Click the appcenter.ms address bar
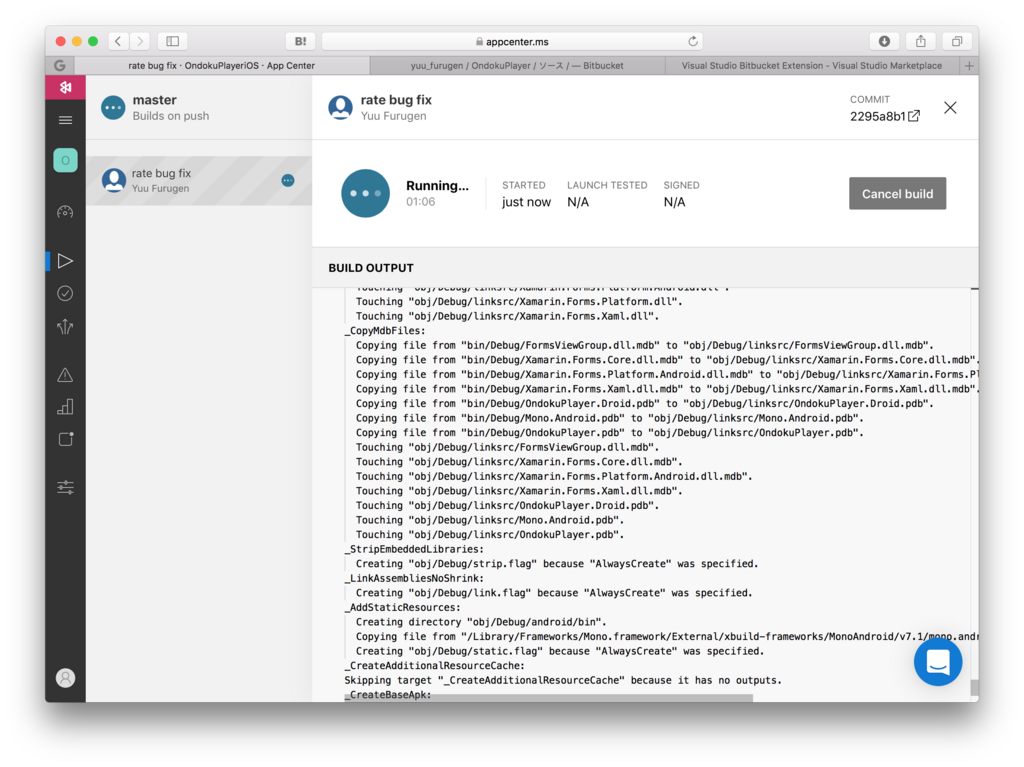Screen dimensions: 1024x767 click(513, 41)
